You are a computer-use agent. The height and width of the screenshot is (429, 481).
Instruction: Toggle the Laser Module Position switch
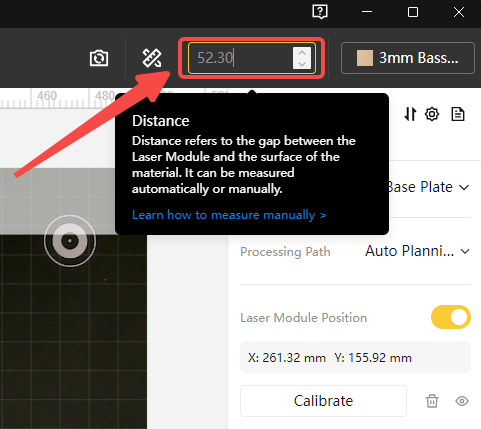[451, 317]
